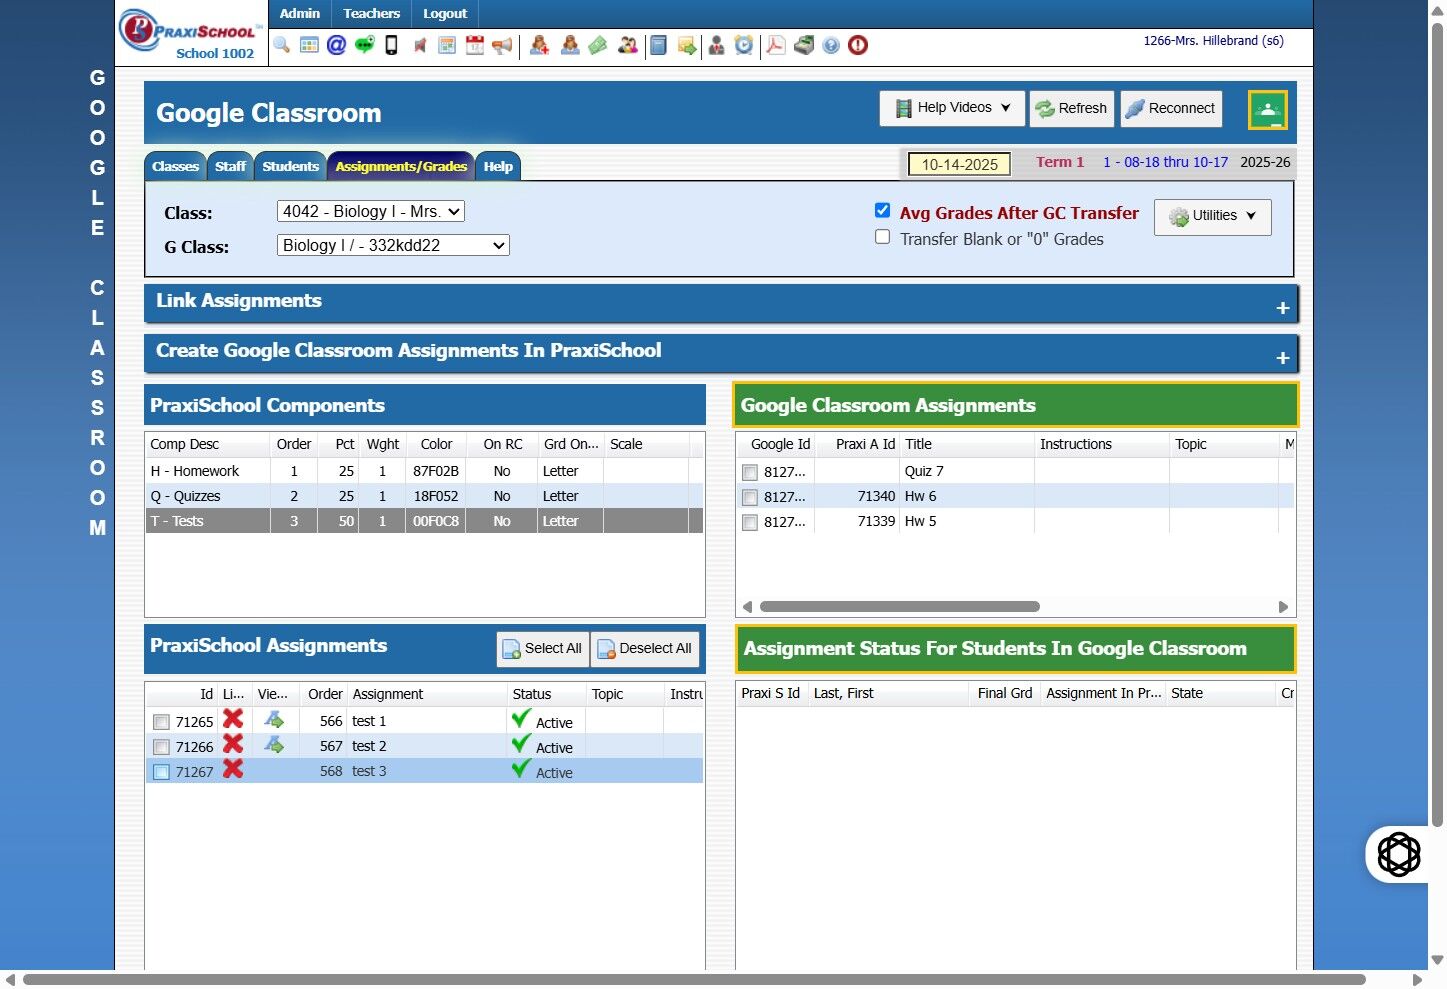The width and height of the screenshot is (1447, 989).
Task: Enable Transfer Blank or "0" Grades
Action: [x=882, y=237]
